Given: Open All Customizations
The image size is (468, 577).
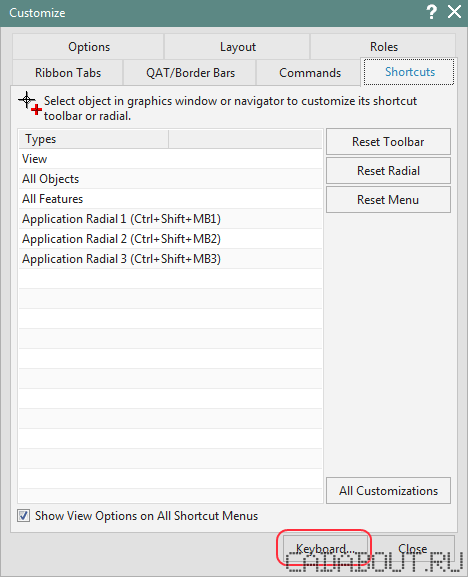Looking at the screenshot, I should [x=388, y=491].
